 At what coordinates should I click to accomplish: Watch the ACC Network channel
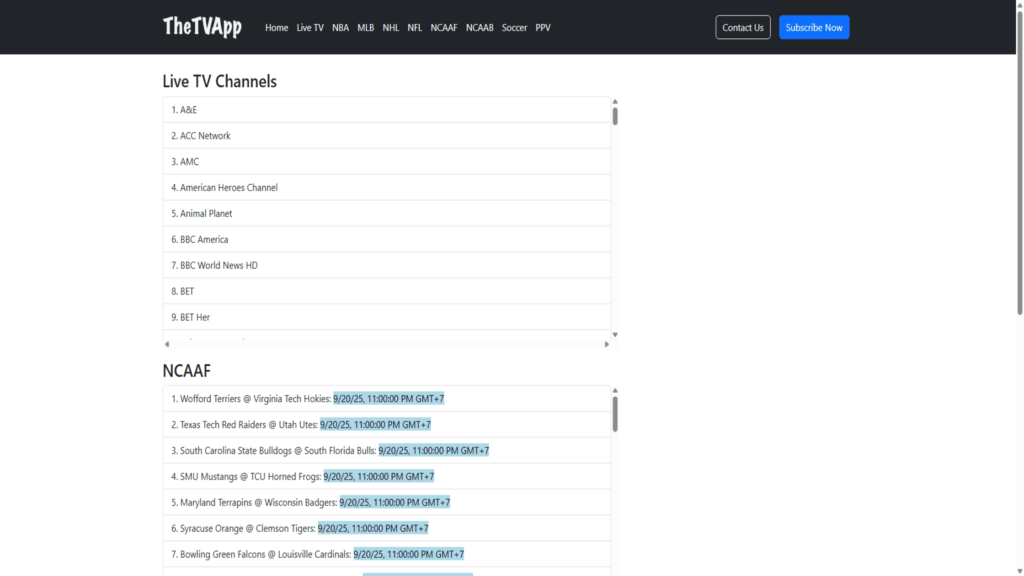click(205, 136)
